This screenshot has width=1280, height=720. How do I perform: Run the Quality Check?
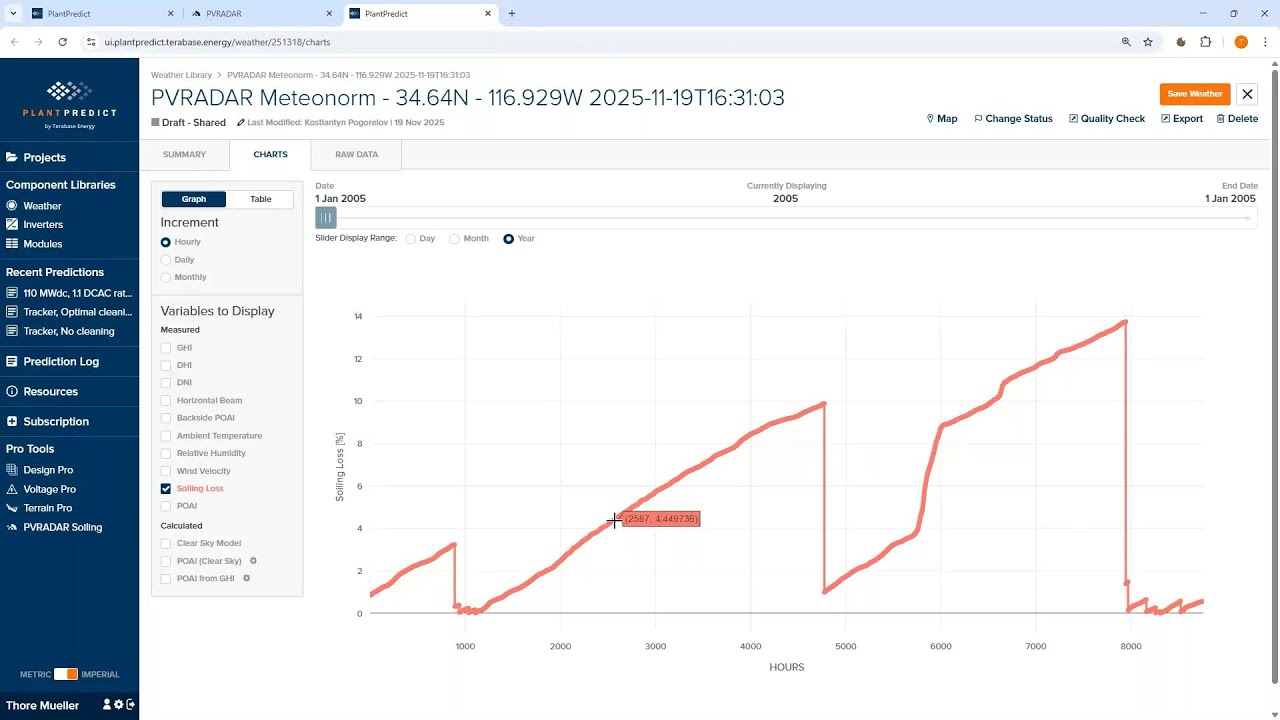pyautogui.click(x=1107, y=119)
